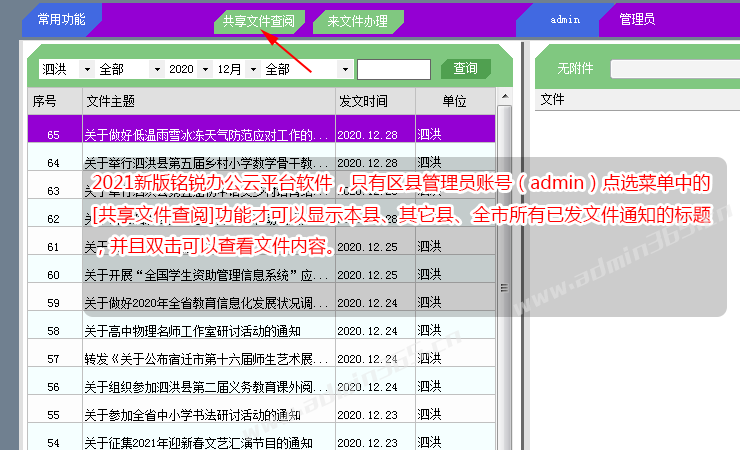
Task: Select row 57 转发宿迁市第十六届师生艺术展
Action: pyautogui.click(x=261, y=353)
